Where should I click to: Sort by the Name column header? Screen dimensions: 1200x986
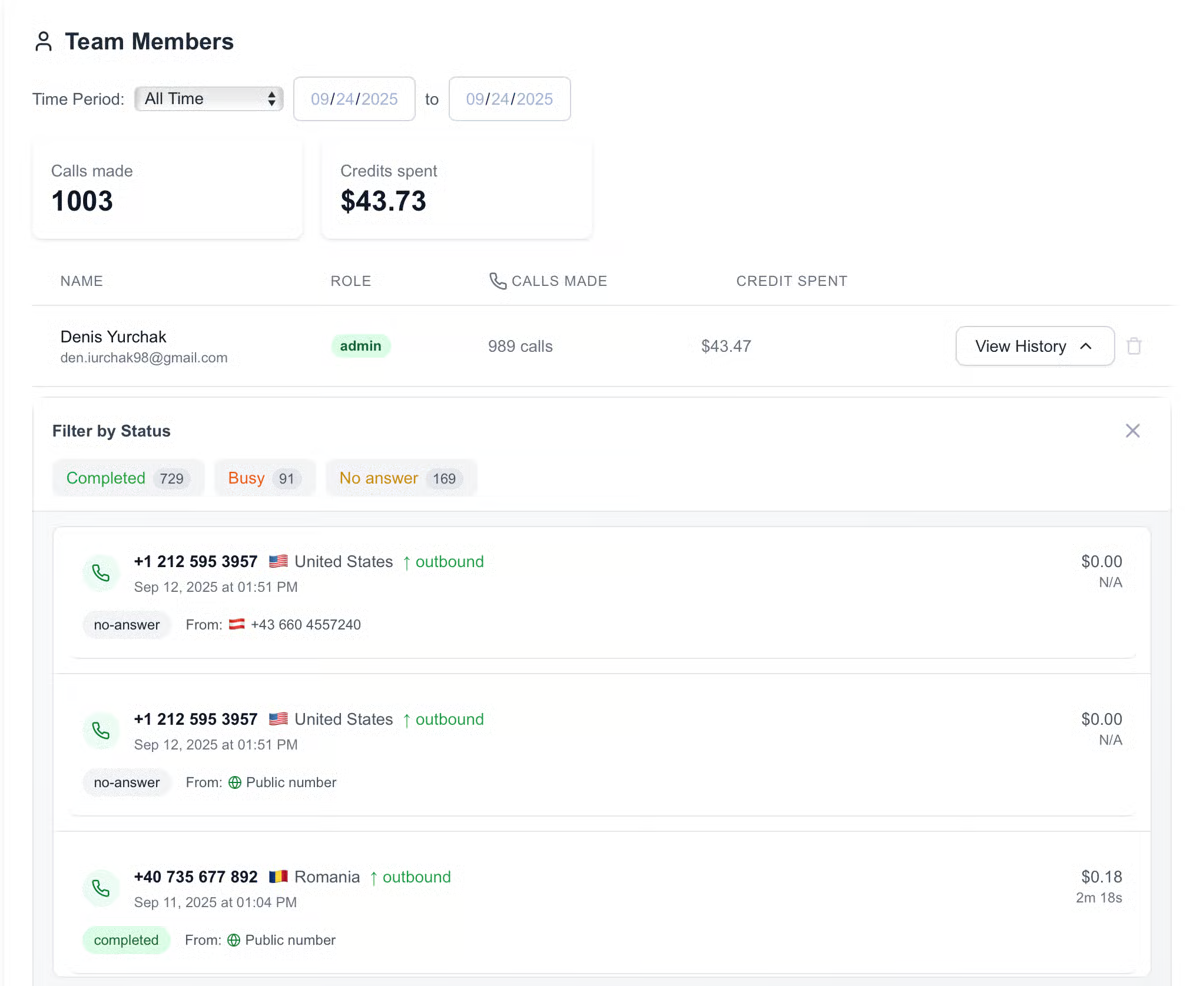click(x=82, y=281)
